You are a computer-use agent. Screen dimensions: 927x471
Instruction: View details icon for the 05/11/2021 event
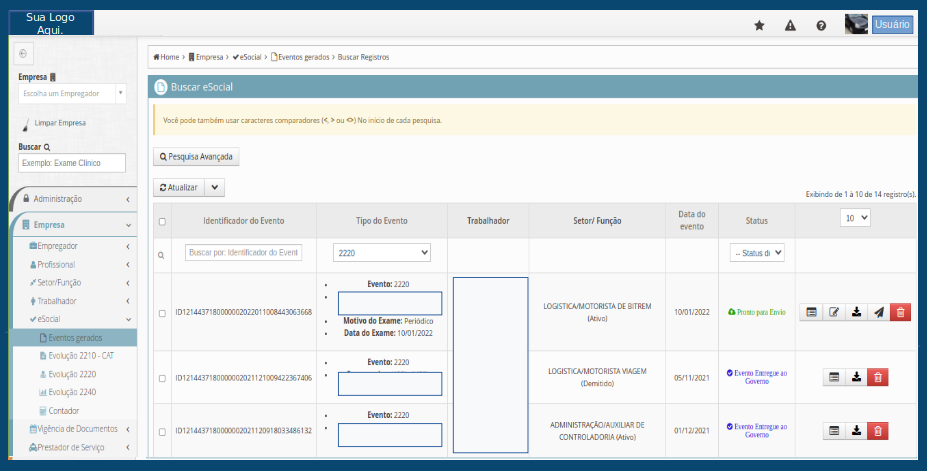click(834, 377)
